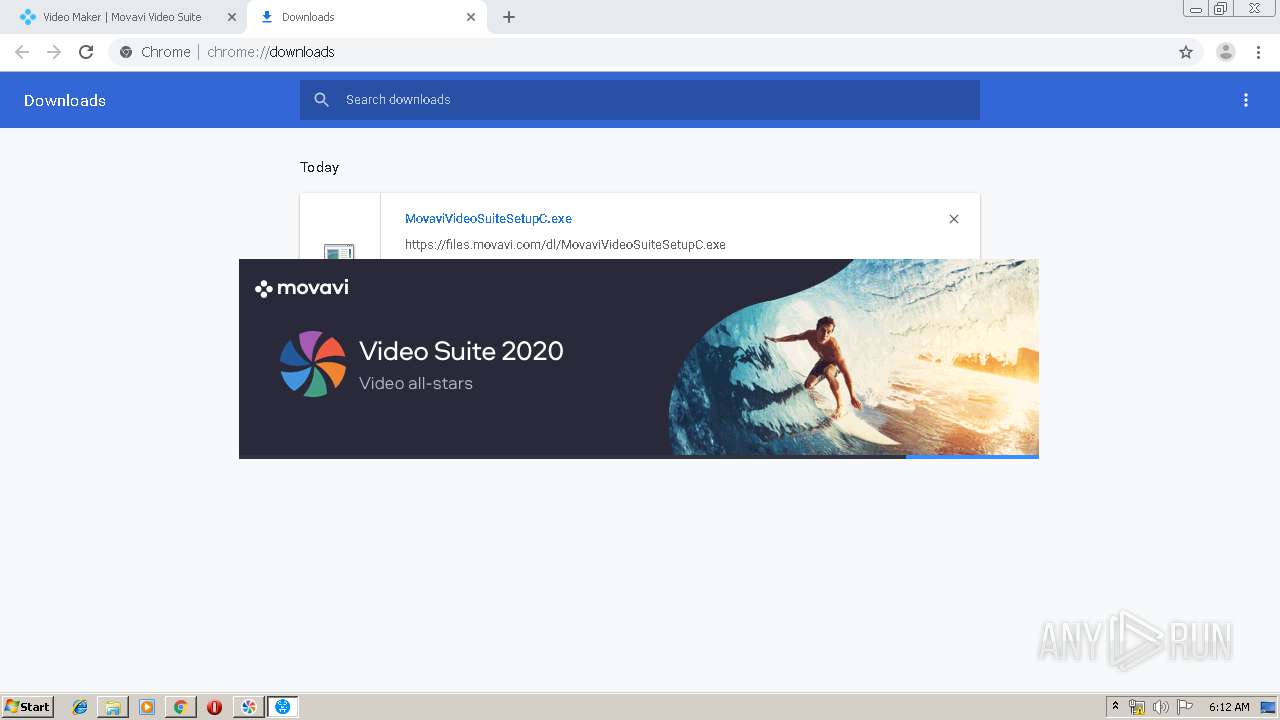1280x720 pixels.
Task: Go back to previous page
Action: (x=22, y=52)
